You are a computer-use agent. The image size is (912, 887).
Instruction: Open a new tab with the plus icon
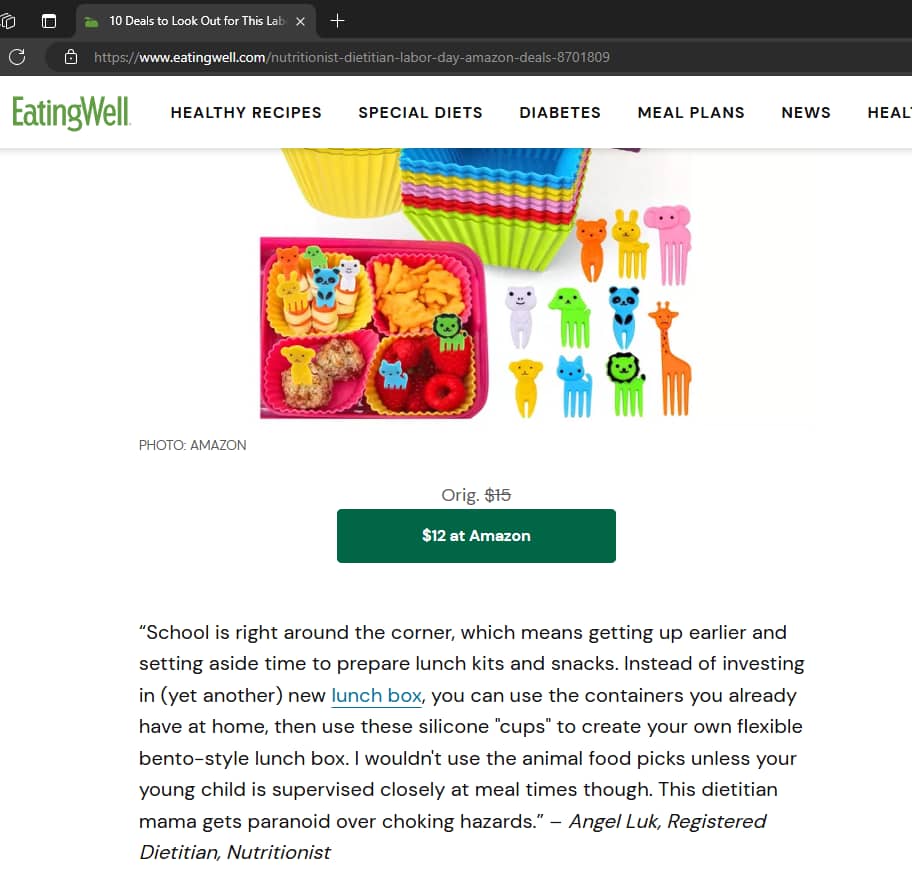point(337,21)
